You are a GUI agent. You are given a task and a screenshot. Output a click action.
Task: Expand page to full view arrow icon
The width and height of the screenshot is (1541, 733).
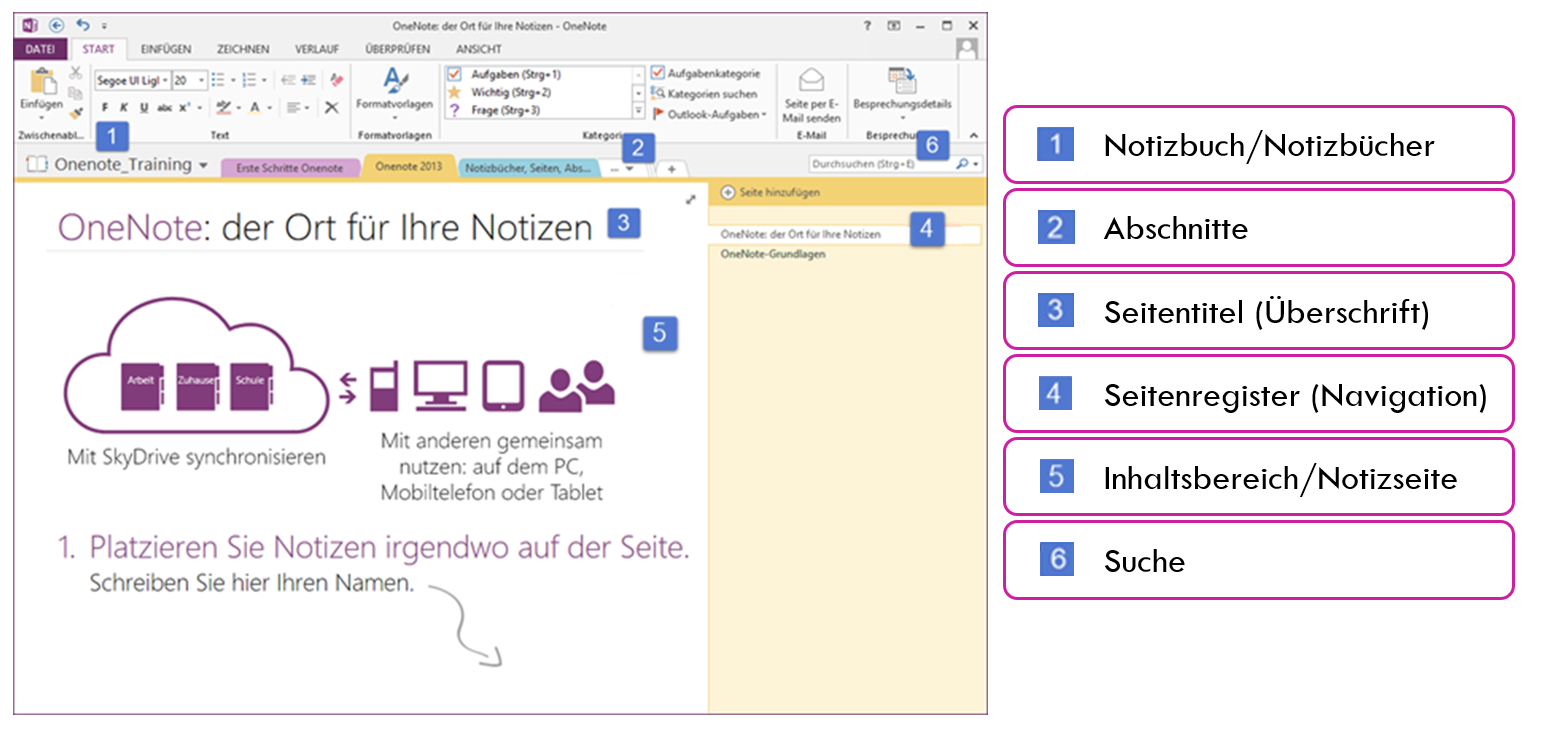click(x=690, y=200)
